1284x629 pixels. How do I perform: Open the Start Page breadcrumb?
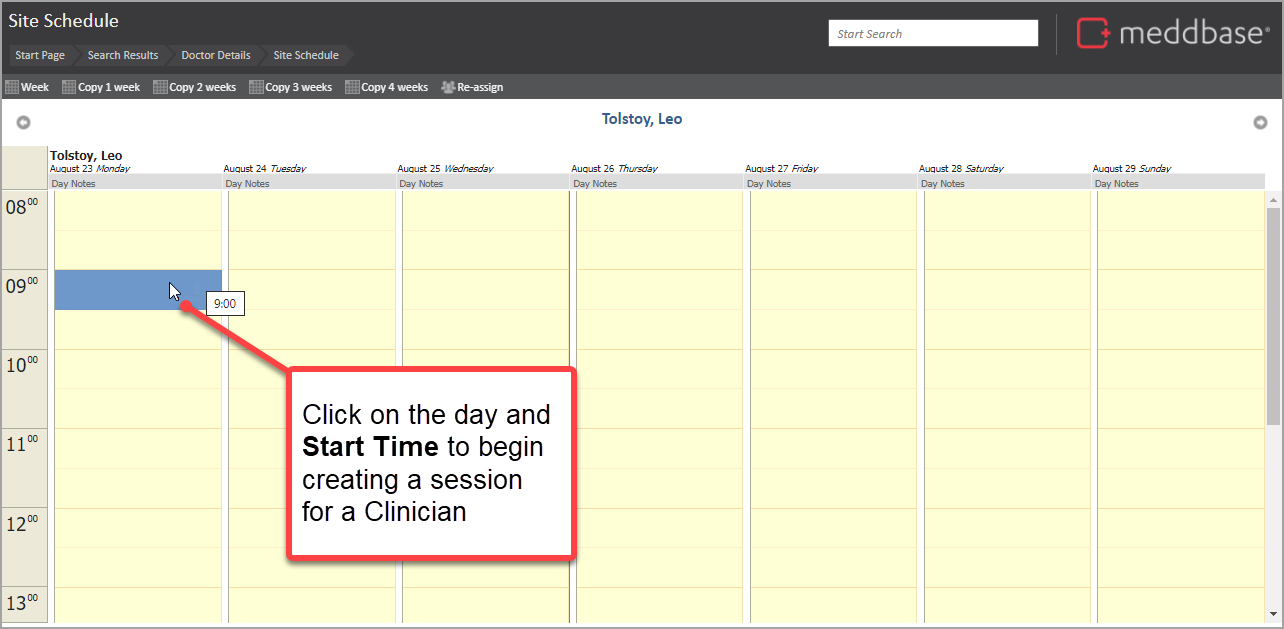click(x=40, y=55)
